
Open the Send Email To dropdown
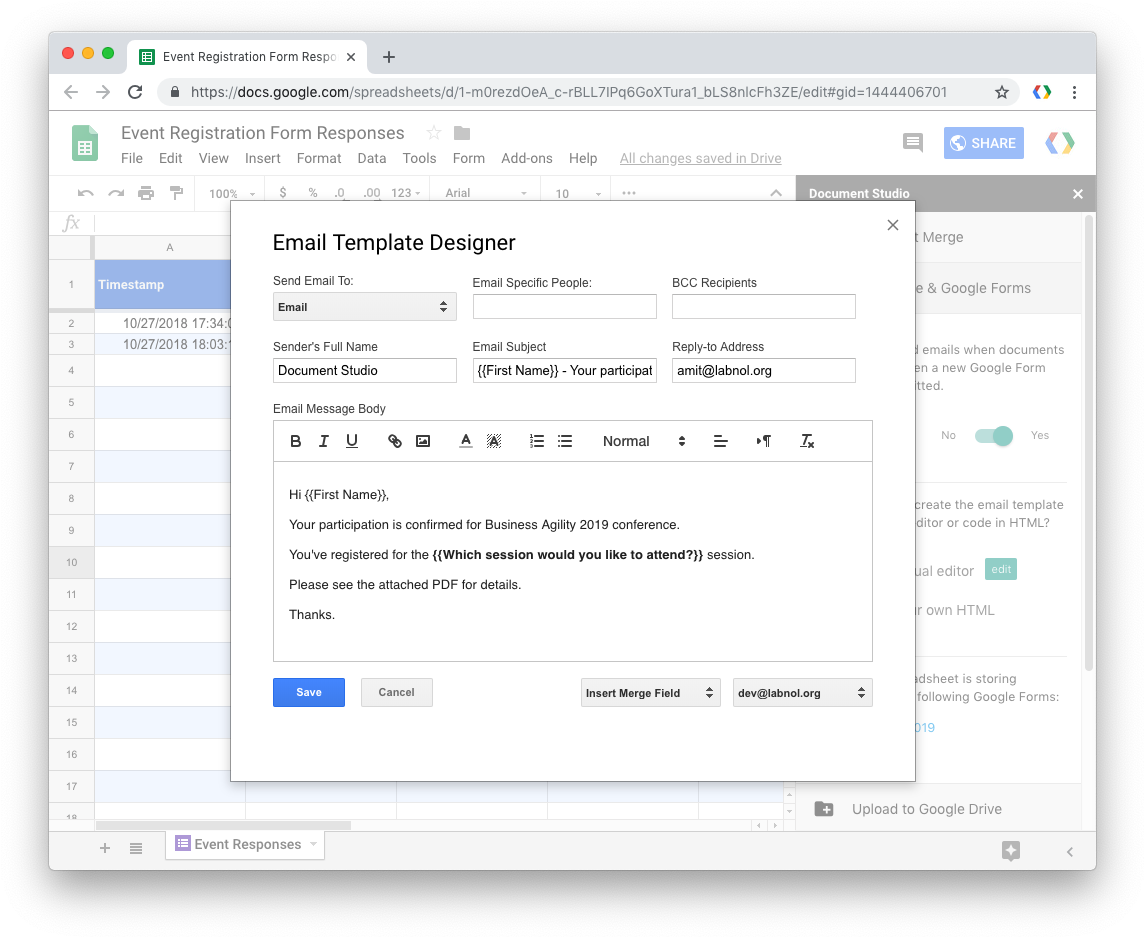click(x=364, y=307)
